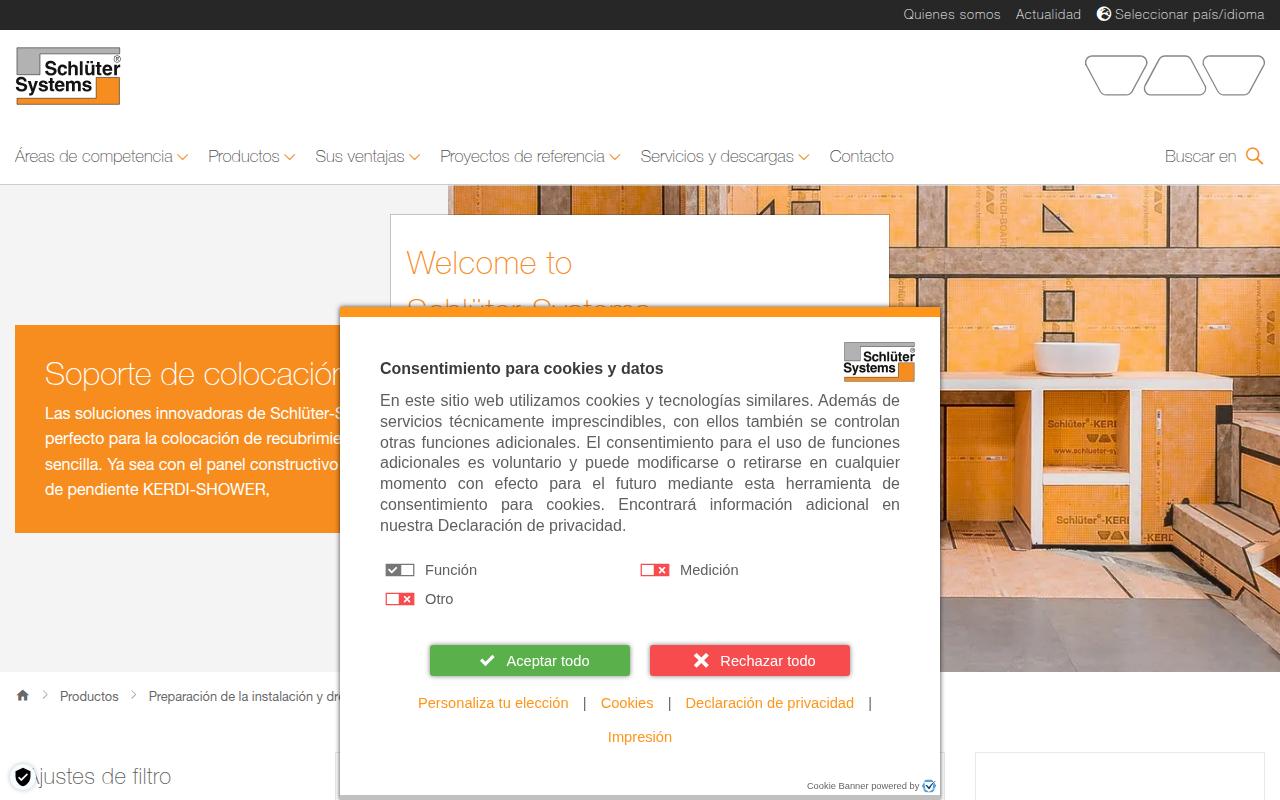Open the Contacto menu item
The width and height of the screenshot is (1280, 800).
point(861,156)
